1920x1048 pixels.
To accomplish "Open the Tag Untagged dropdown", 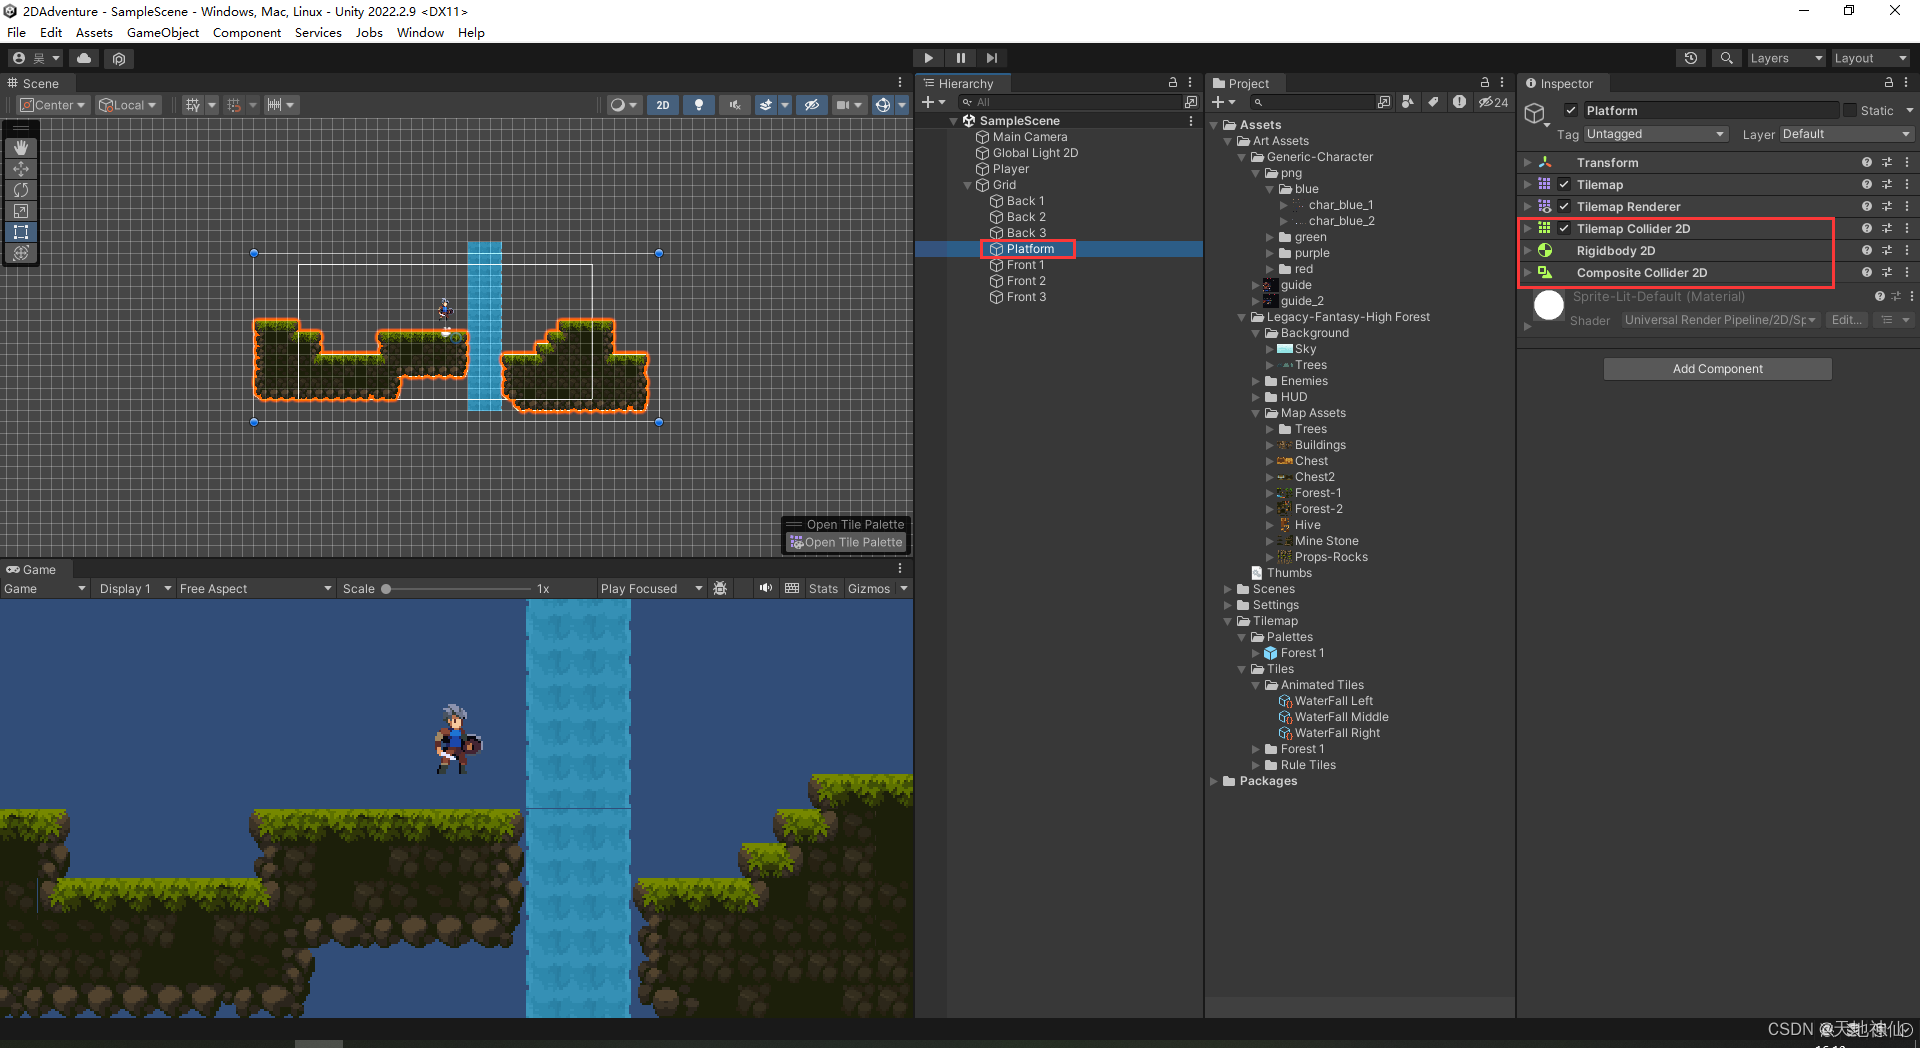I will pos(1655,134).
